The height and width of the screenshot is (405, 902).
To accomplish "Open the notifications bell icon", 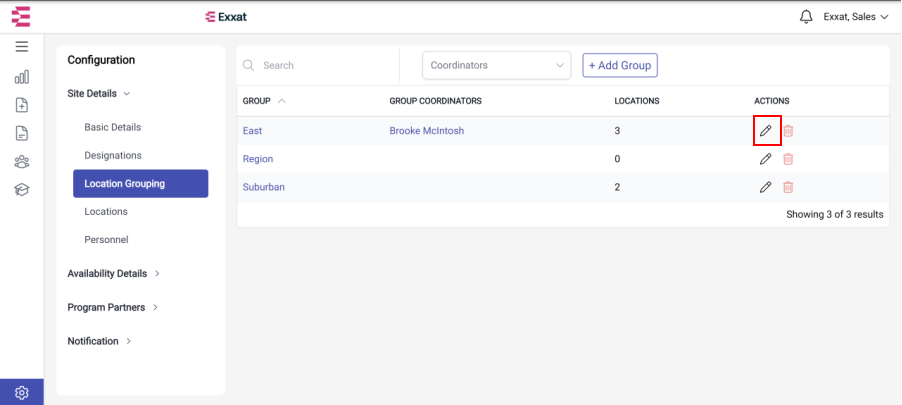I will click(x=806, y=17).
